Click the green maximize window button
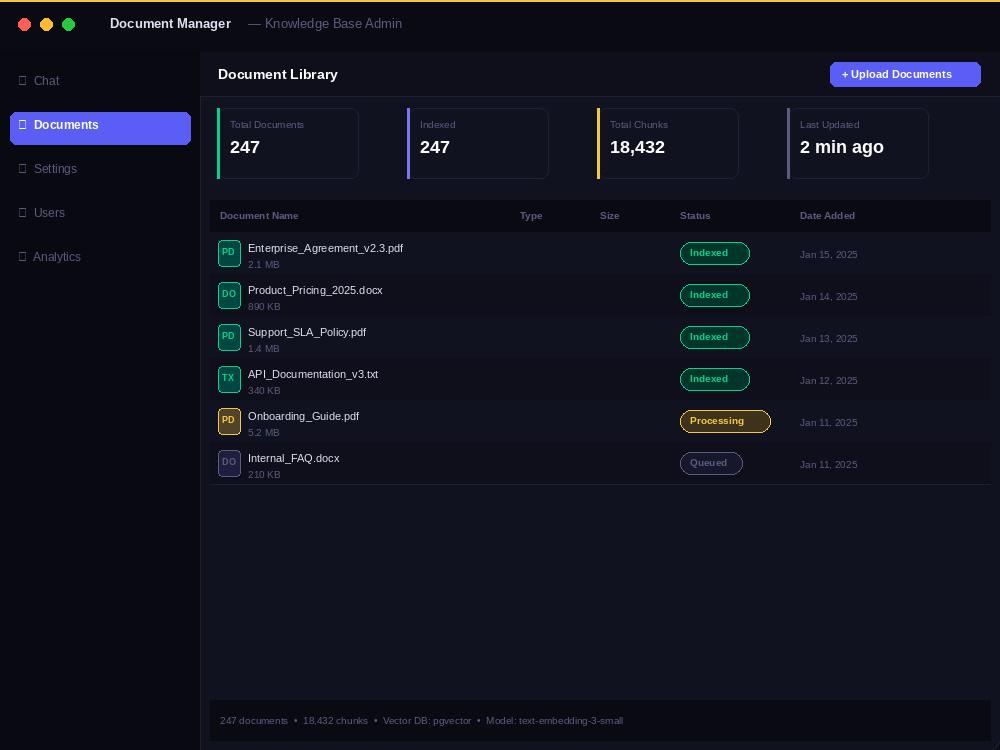Image resolution: width=1000 pixels, height=750 pixels. [68, 24]
